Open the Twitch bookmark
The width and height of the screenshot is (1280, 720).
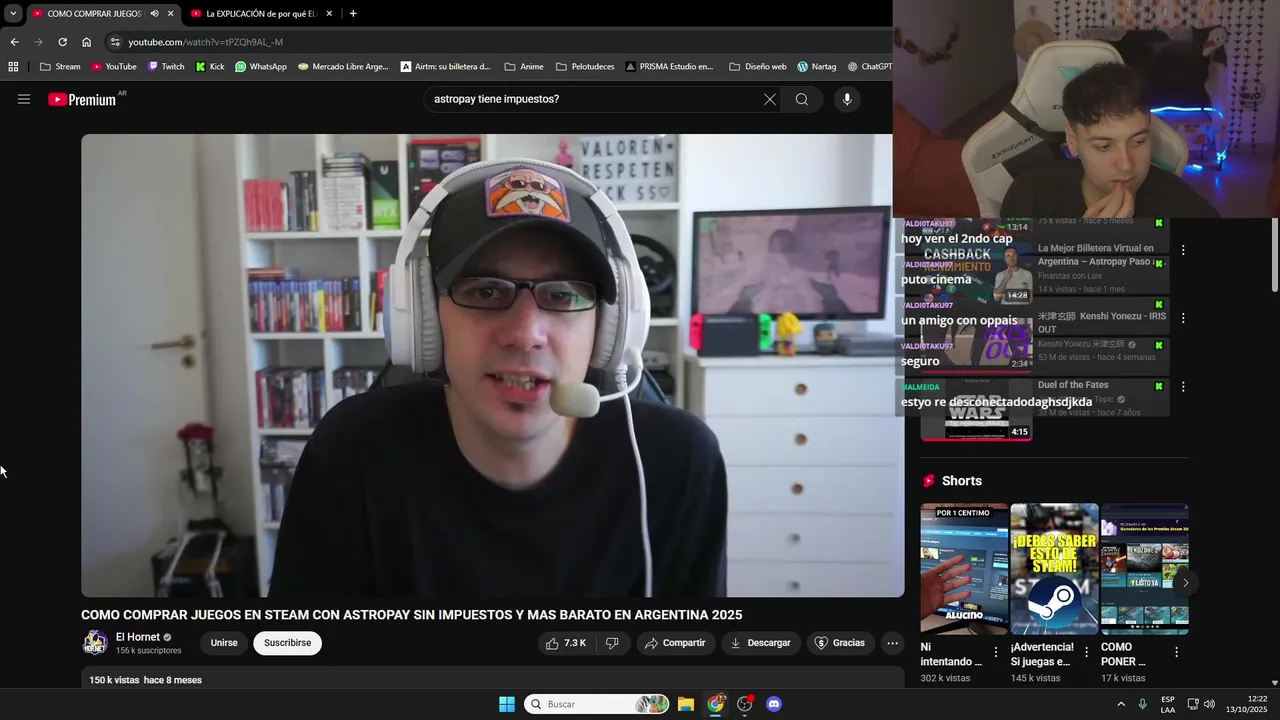pos(166,67)
